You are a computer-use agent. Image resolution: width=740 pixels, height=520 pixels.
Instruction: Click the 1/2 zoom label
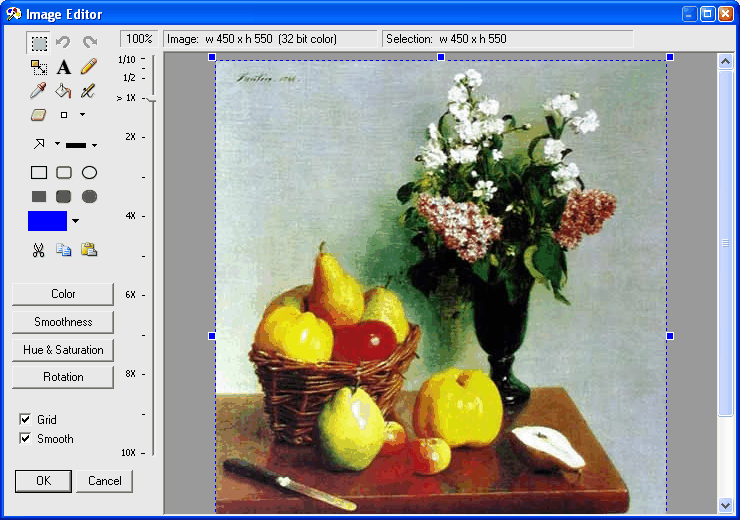pos(129,78)
